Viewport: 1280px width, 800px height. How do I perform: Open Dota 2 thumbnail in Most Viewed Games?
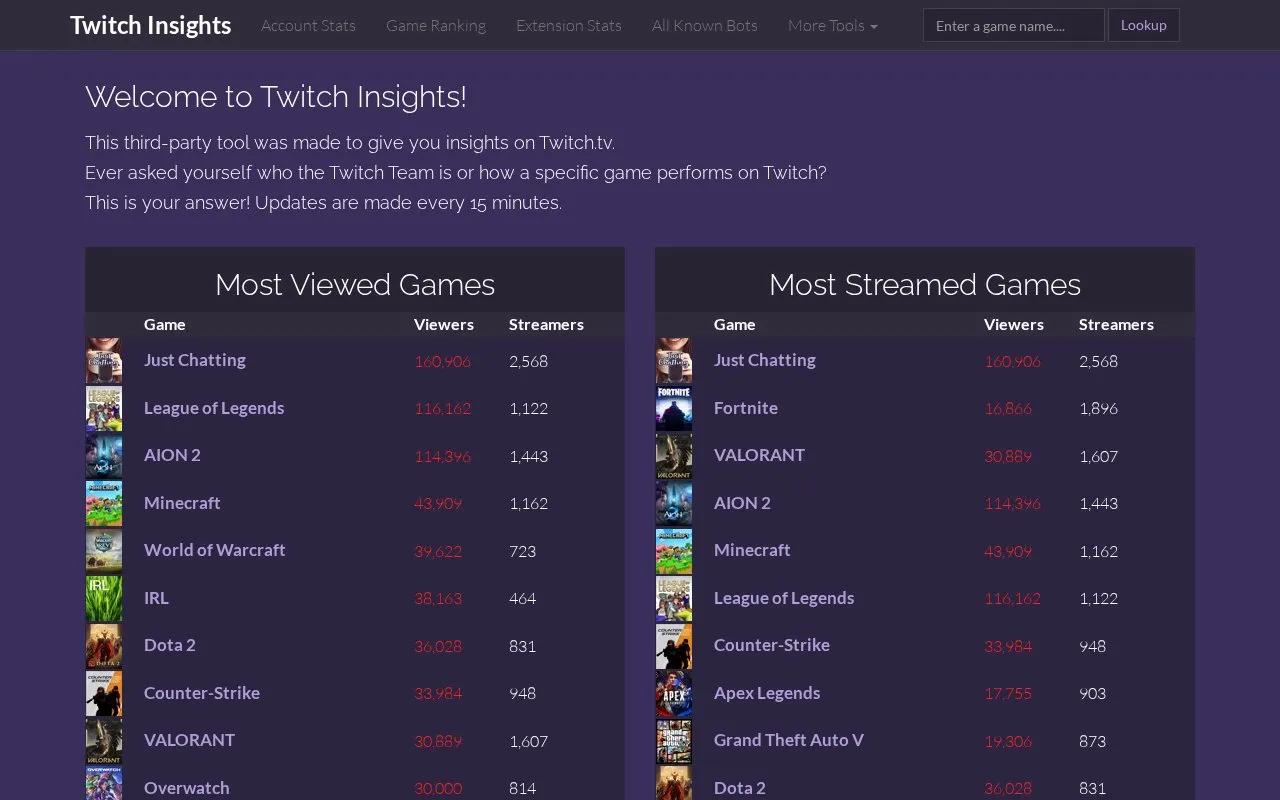104,646
